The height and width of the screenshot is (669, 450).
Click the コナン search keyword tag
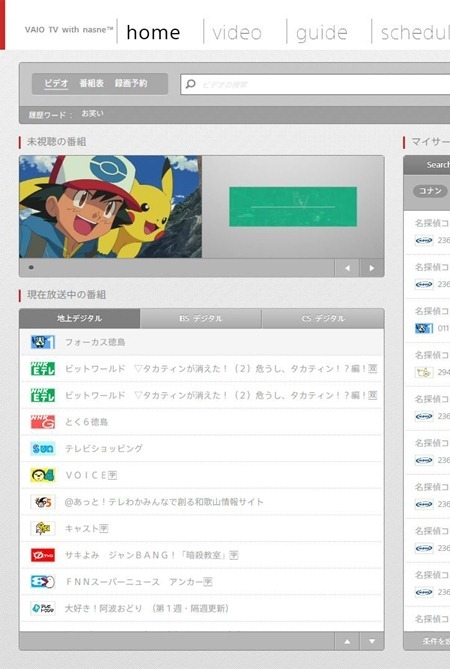pyautogui.click(x=430, y=191)
